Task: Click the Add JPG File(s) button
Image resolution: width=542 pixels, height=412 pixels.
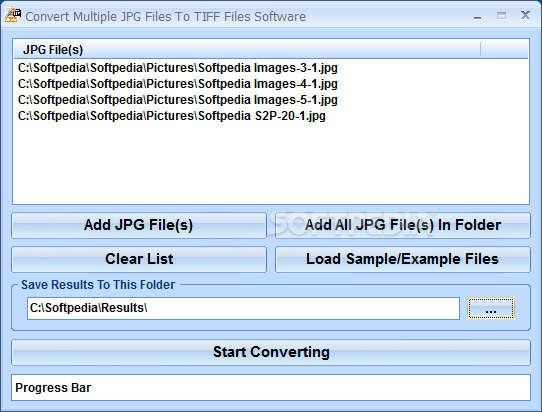Action: pos(139,225)
